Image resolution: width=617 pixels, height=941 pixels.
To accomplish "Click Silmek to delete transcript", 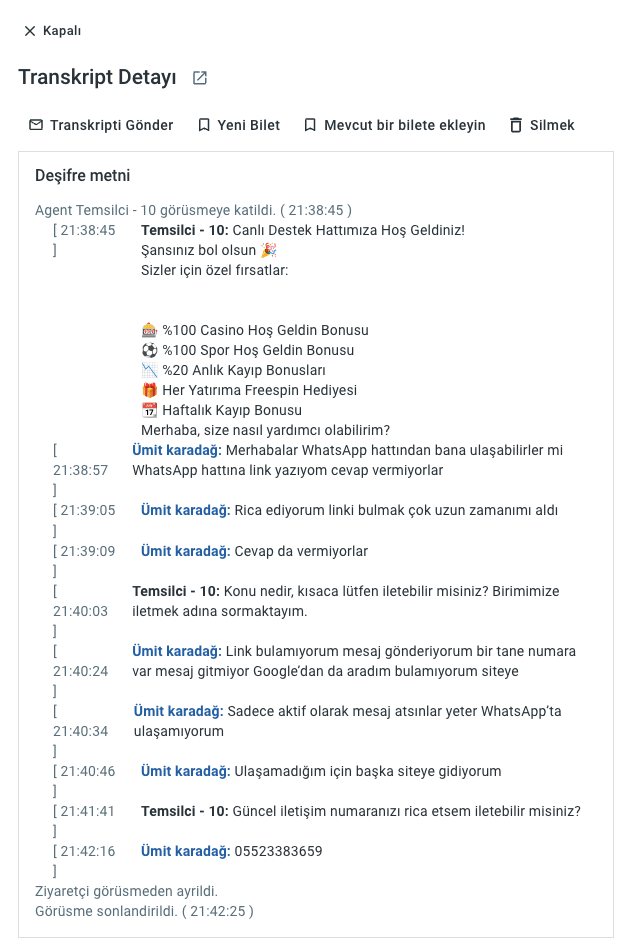I will point(552,125).
